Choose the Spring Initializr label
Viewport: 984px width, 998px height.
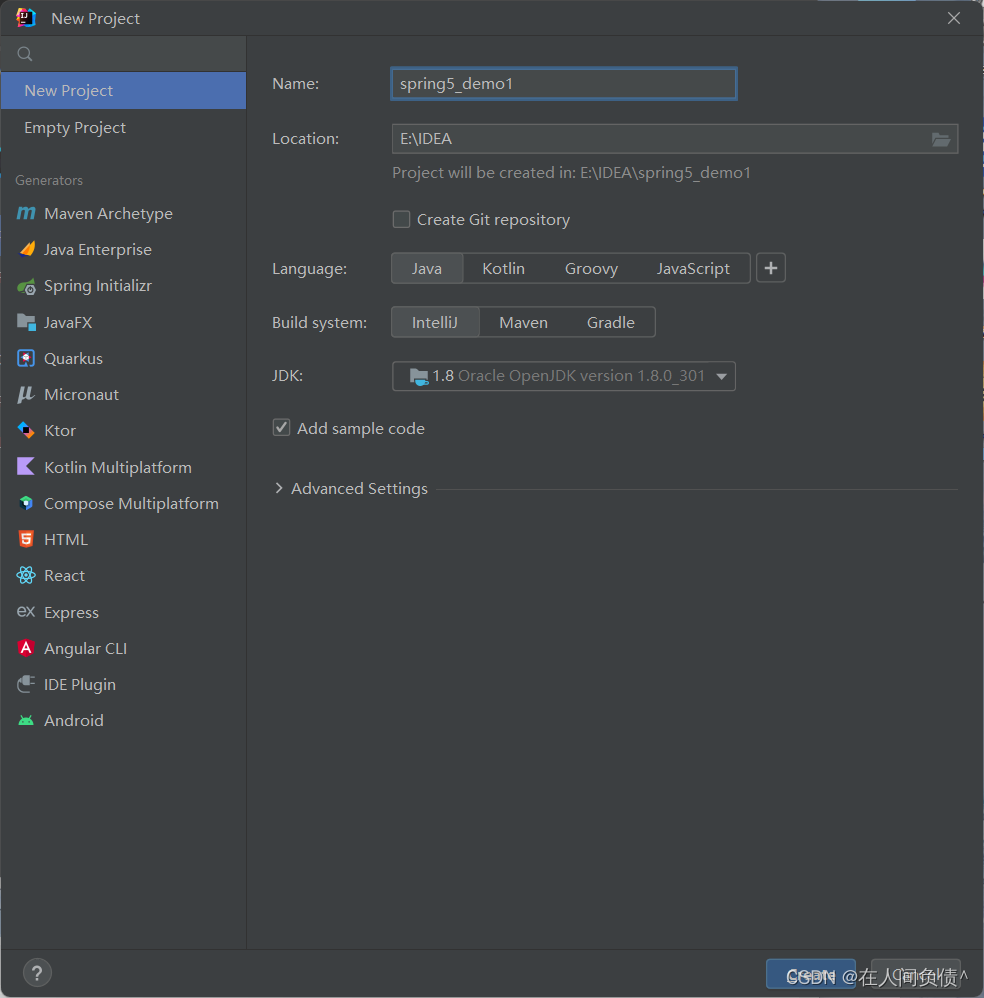coord(98,286)
